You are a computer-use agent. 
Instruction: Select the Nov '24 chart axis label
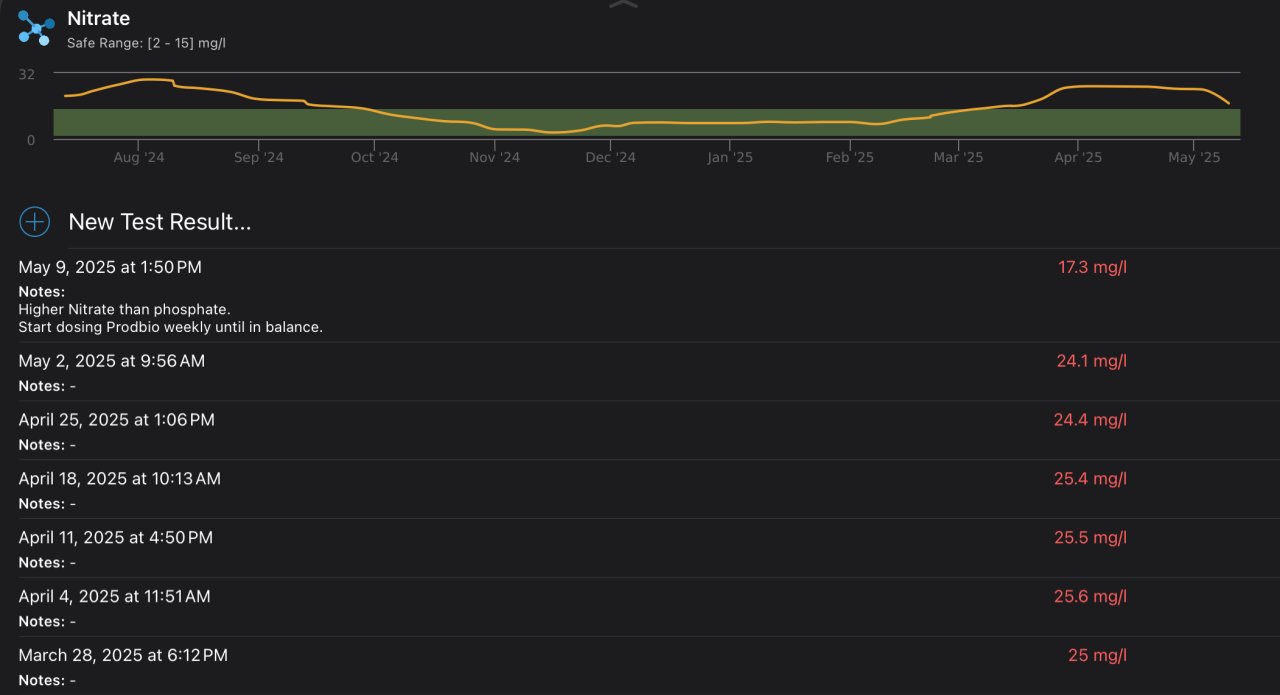click(x=494, y=158)
